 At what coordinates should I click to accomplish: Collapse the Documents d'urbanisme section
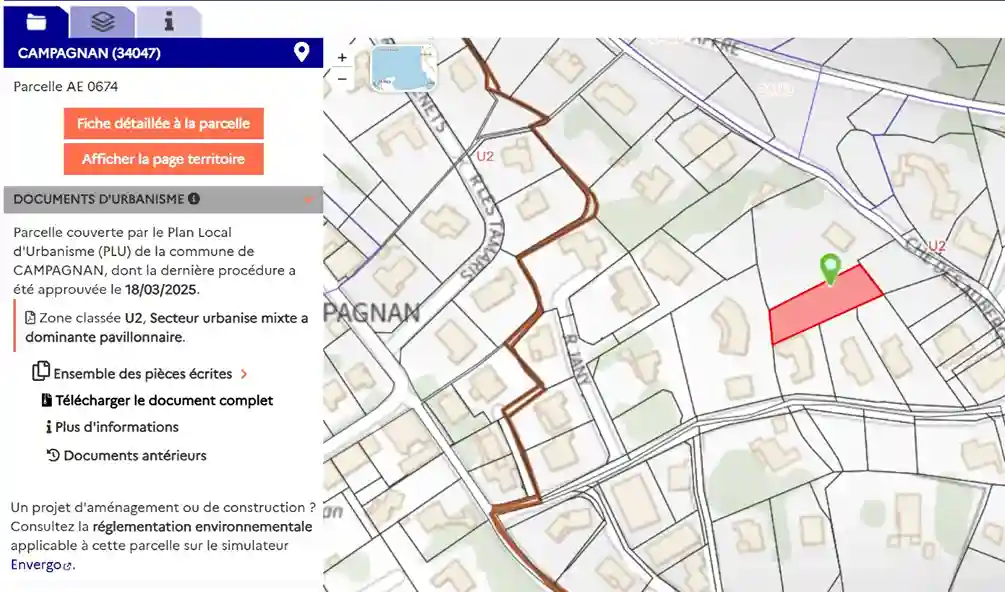pyautogui.click(x=309, y=199)
